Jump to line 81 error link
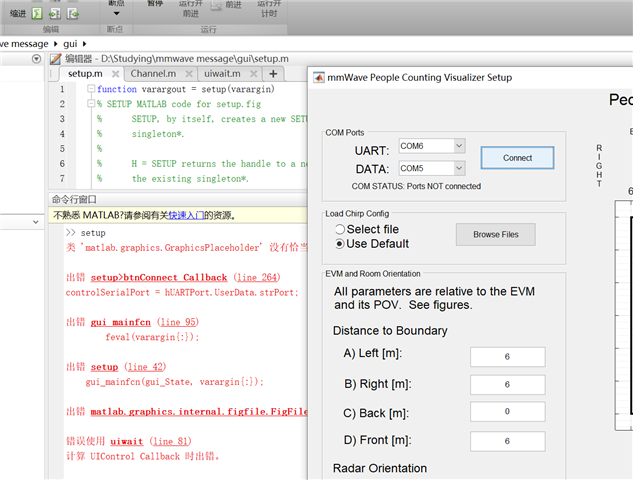 (x=170, y=441)
